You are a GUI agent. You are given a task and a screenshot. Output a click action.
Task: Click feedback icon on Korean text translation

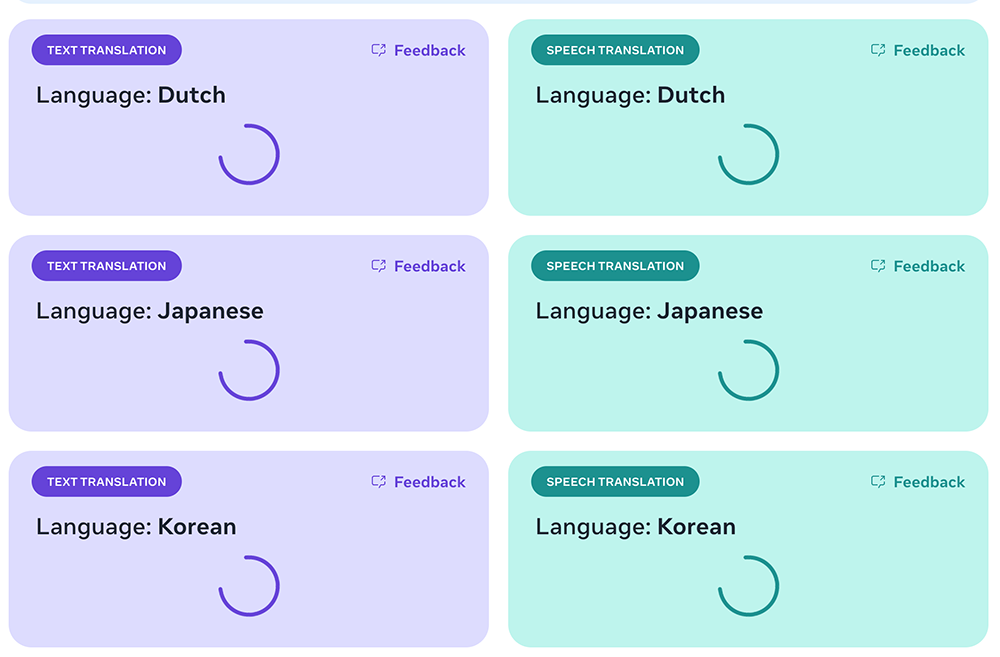(379, 482)
